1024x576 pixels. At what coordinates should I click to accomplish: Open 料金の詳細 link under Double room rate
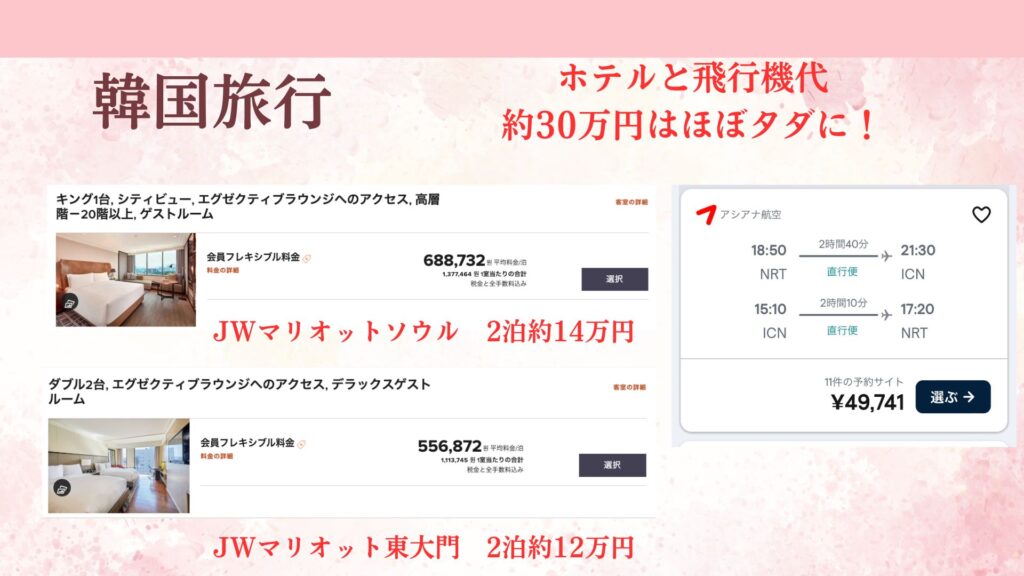tap(217, 456)
